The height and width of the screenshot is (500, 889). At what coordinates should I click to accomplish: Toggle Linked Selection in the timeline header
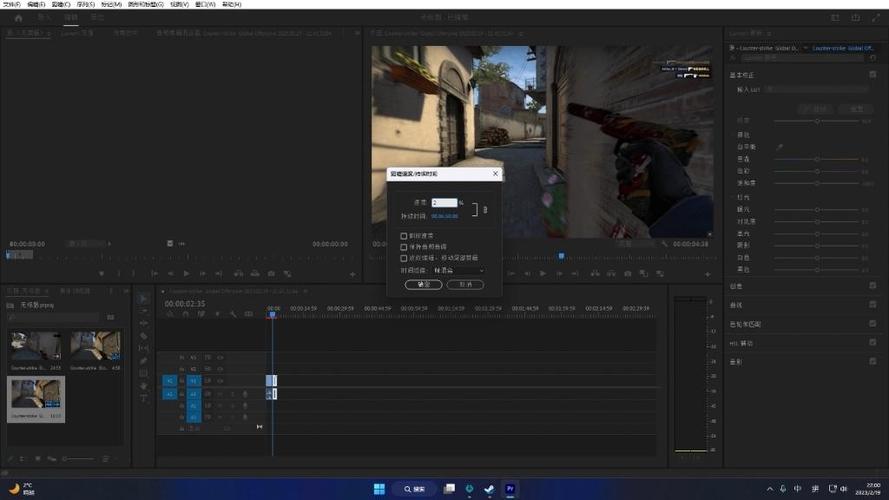(x=201, y=314)
